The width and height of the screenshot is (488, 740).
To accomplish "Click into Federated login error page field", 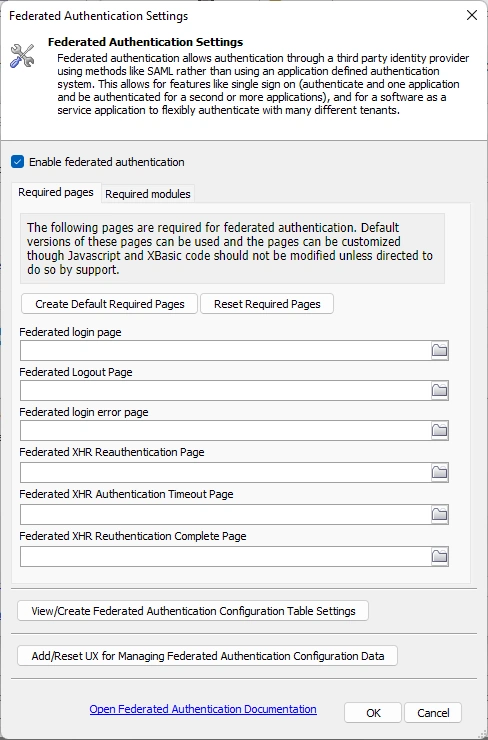I will click(x=226, y=430).
